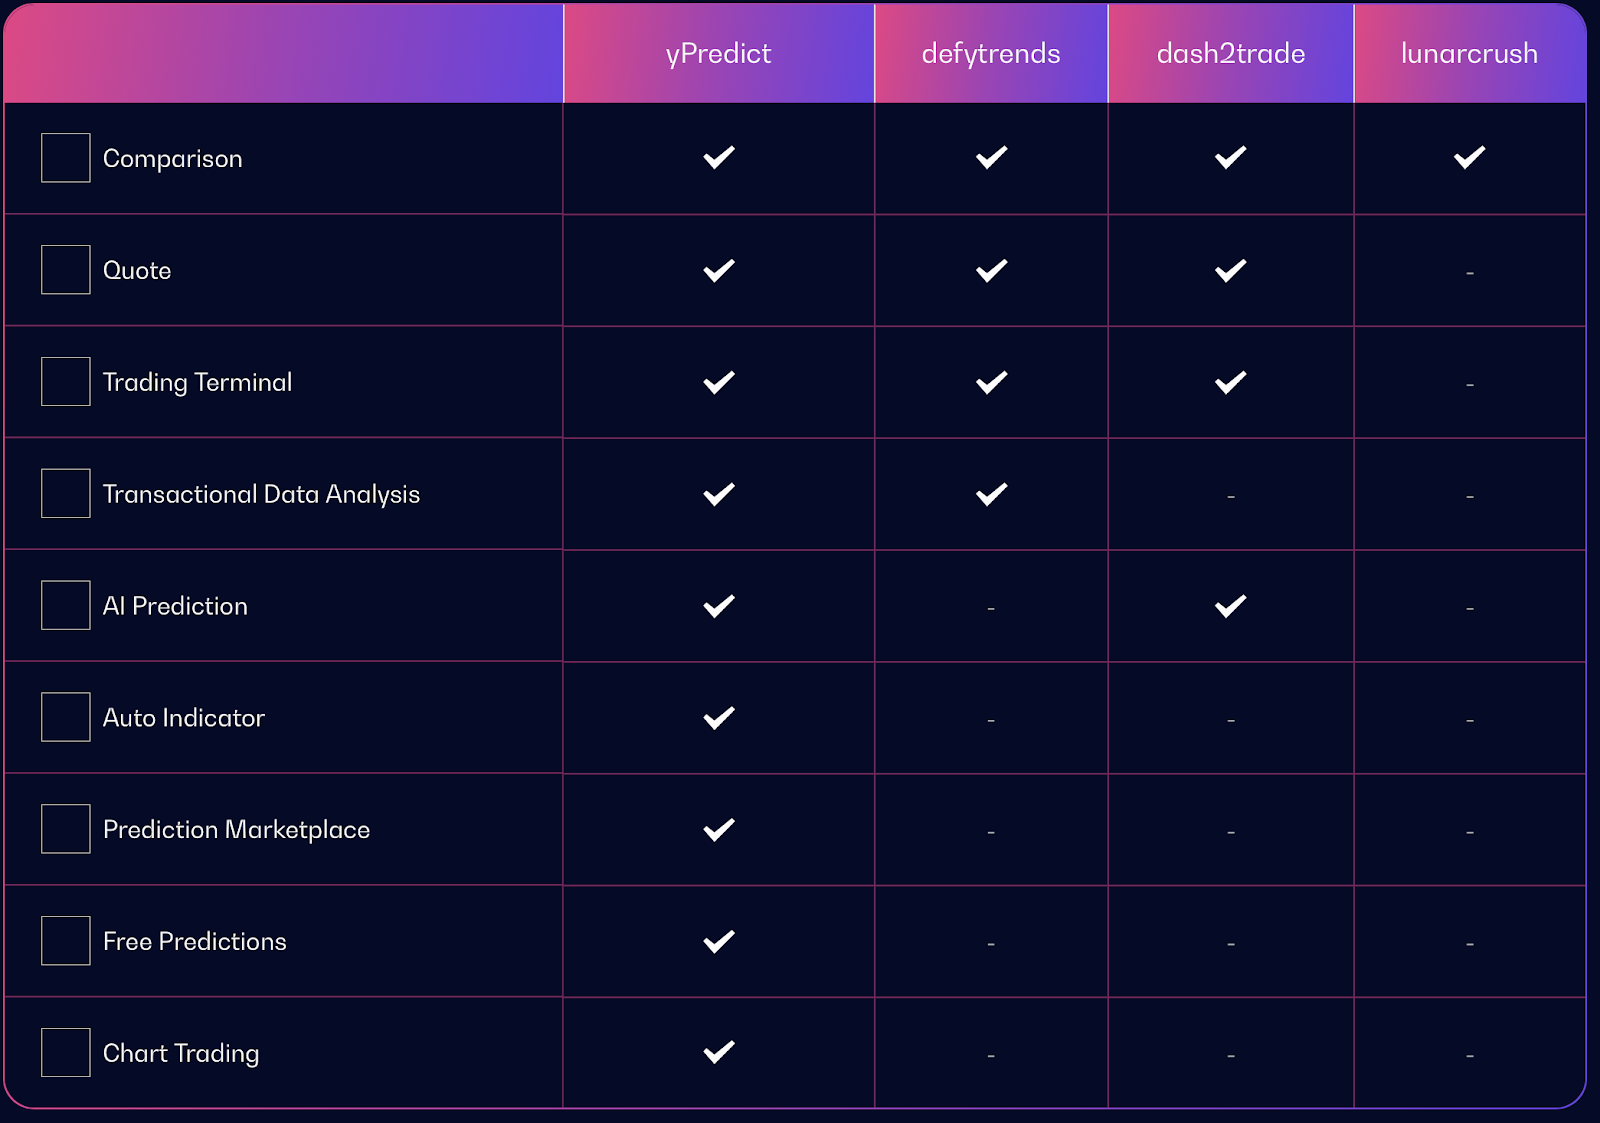Tick the Quote checkbox
Screen dimensions: 1600x1123
[x=66, y=270]
